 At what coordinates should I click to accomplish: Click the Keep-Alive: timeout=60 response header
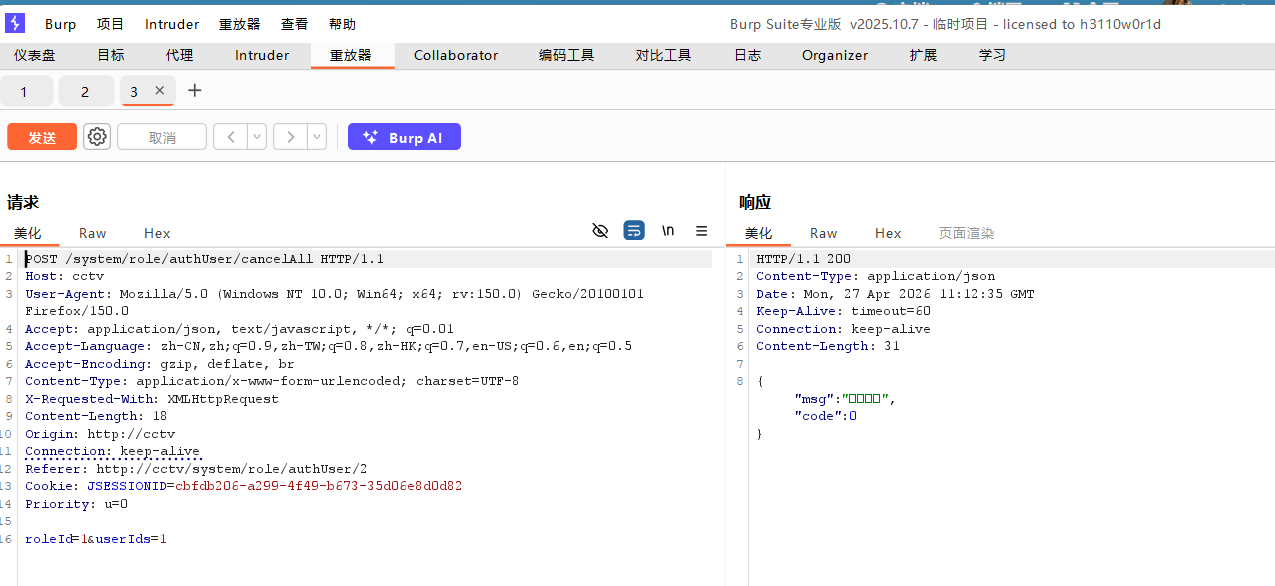[x=844, y=311]
